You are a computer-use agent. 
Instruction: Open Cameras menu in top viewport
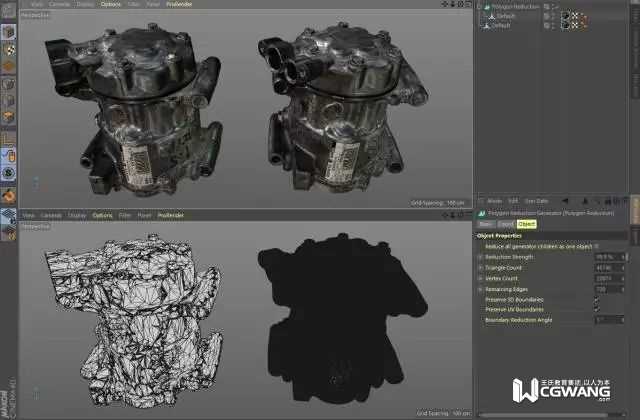[x=60, y=4]
